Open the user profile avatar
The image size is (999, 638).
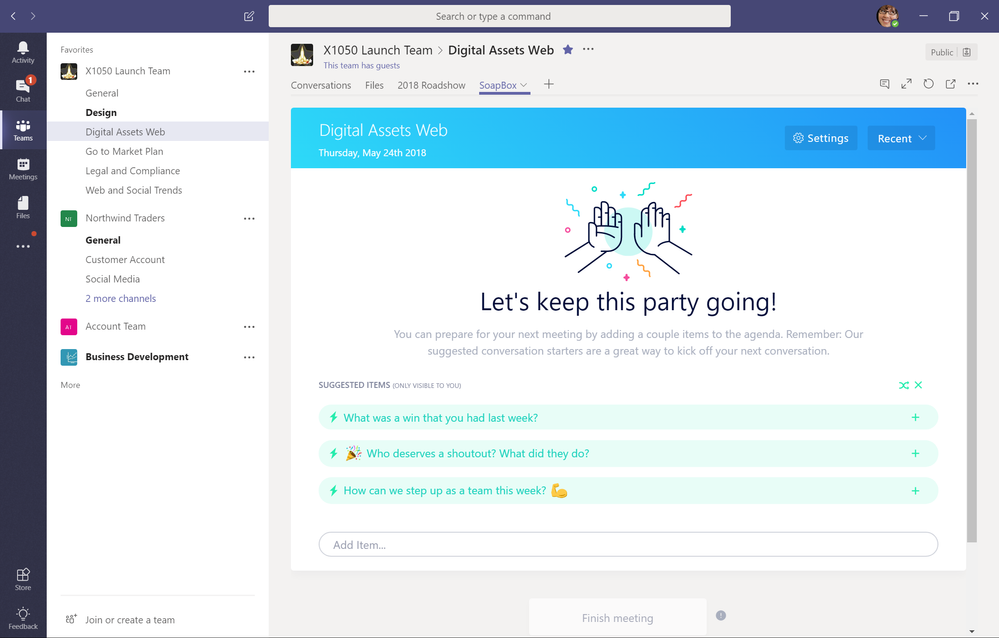[888, 16]
